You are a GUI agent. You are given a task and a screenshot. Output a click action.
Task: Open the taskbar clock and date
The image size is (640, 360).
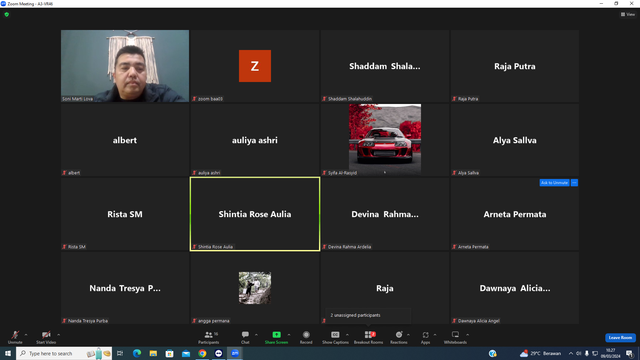click(611, 353)
